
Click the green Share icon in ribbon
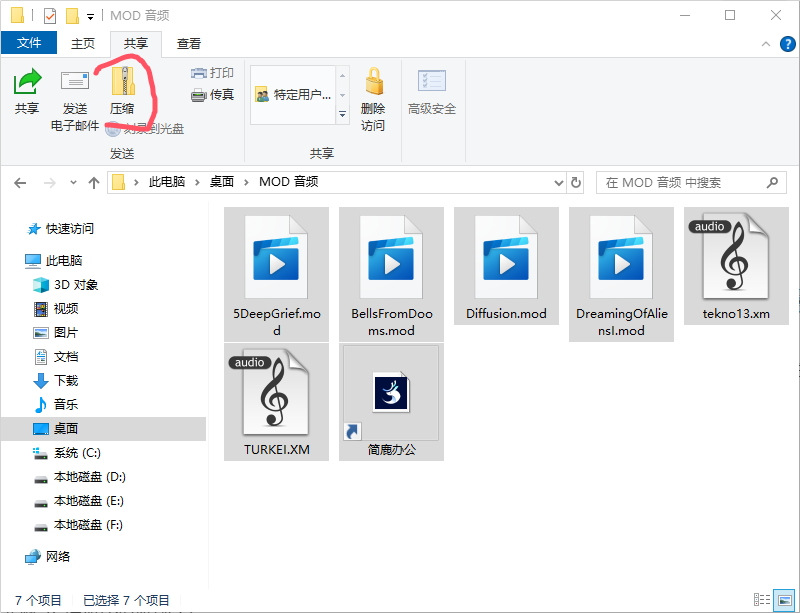(27, 82)
